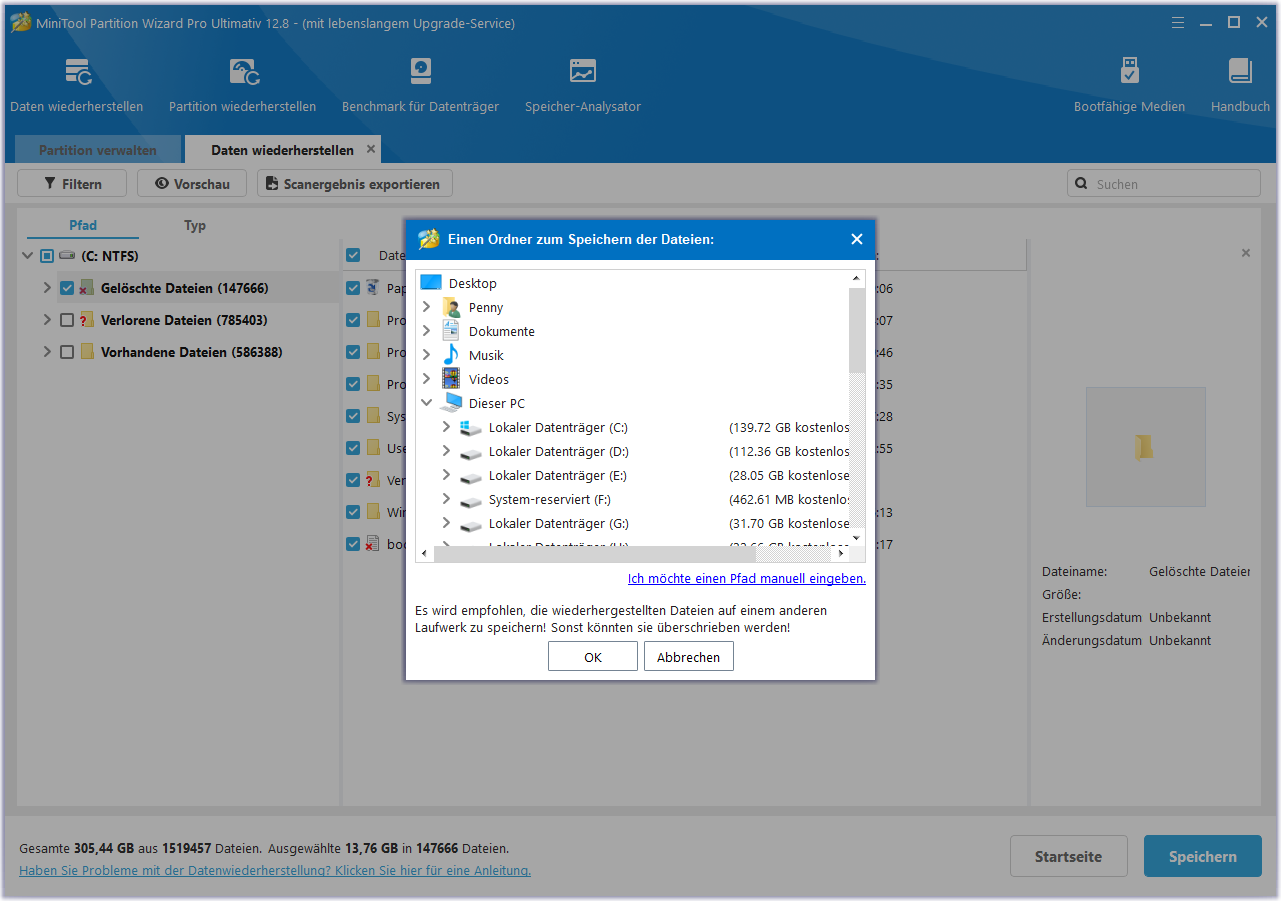Image resolution: width=1281 pixels, height=901 pixels.
Task: Collapse the C: NTFS tree node
Action: coord(27,256)
